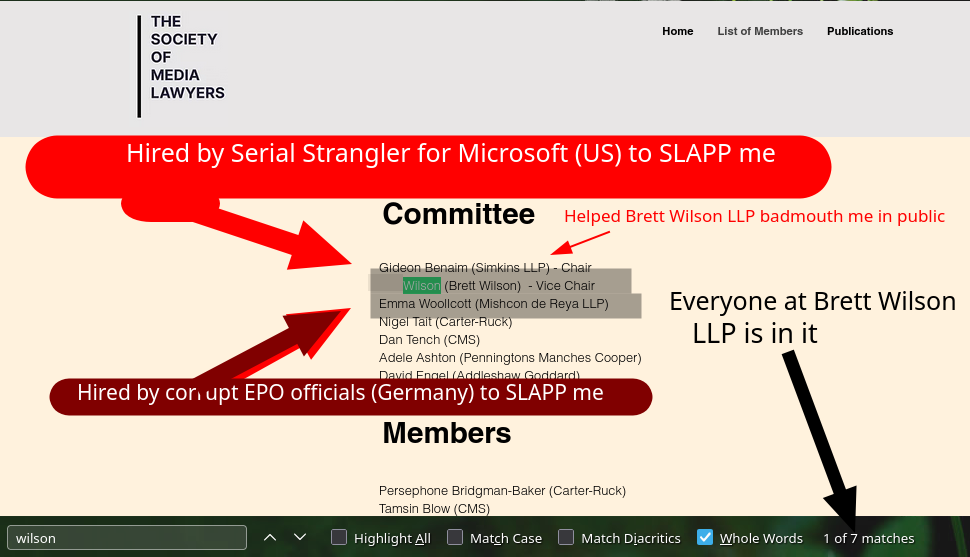Click the Members heading
The height and width of the screenshot is (557, 970).
click(x=447, y=433)
